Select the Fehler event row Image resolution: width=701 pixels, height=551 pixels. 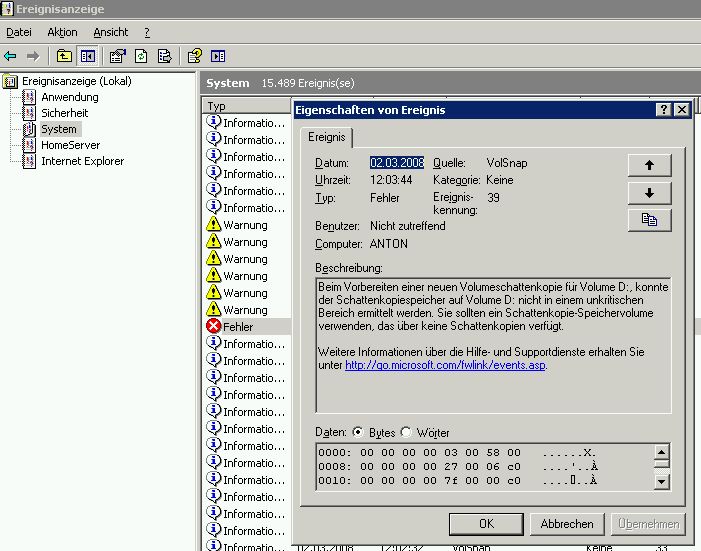[248, 326]
